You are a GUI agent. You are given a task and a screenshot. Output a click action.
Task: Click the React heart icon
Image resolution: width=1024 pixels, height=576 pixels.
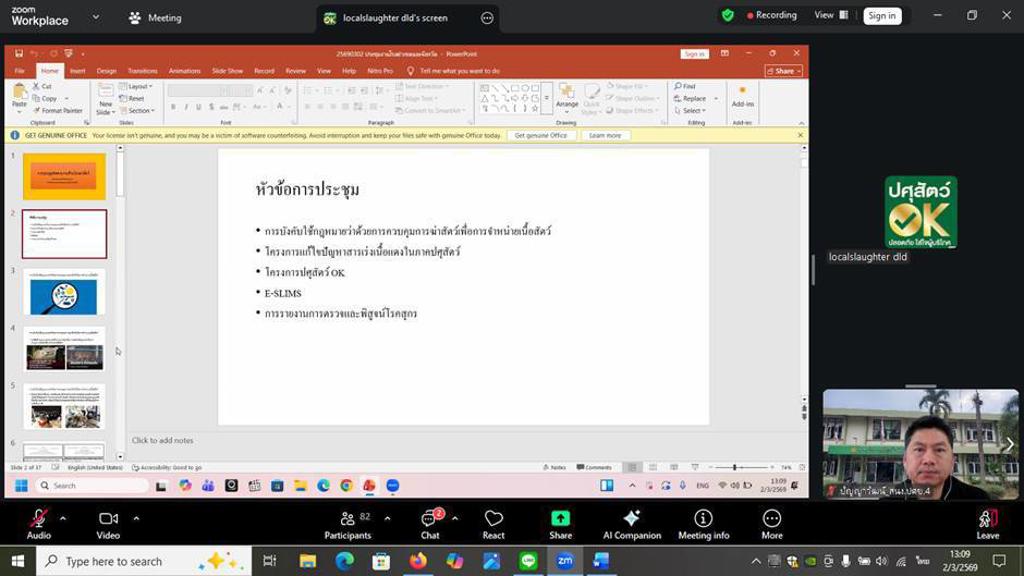(493, 519)
